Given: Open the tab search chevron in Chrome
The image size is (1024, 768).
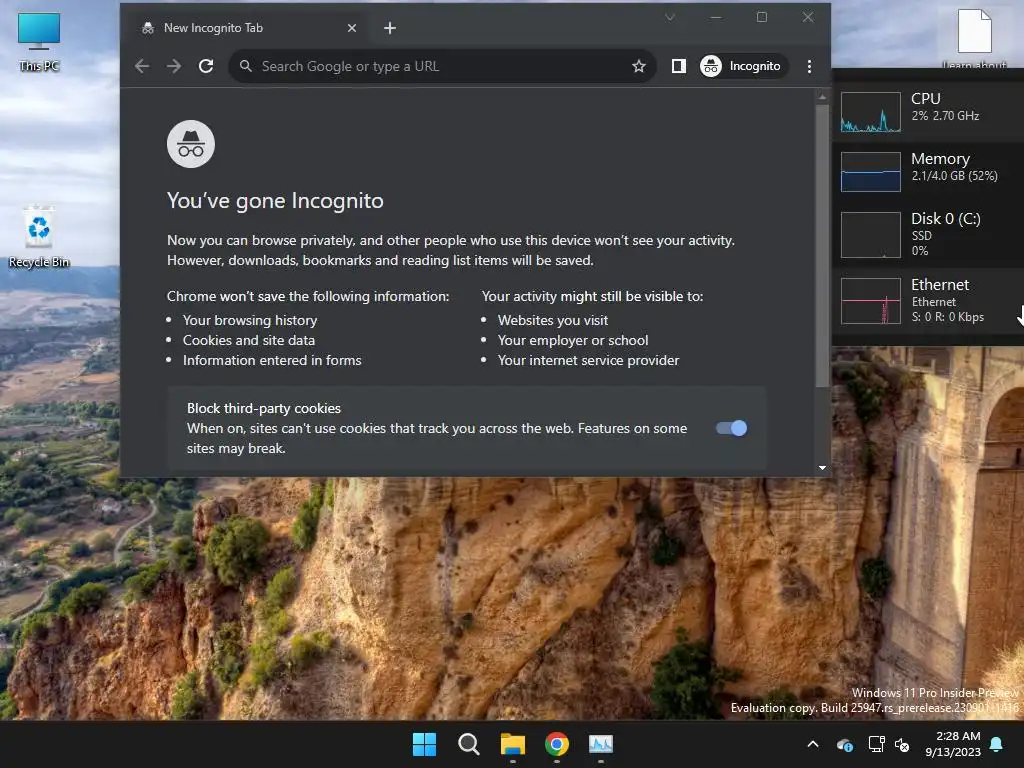Looking at the screenshot, I should 670,18.
